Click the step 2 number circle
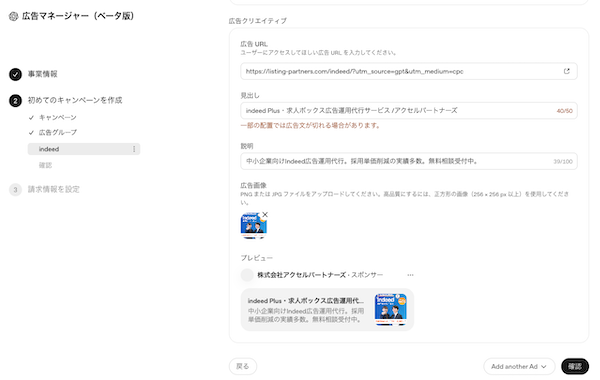The height and width of the screenshot is (380, 600). 15,101
